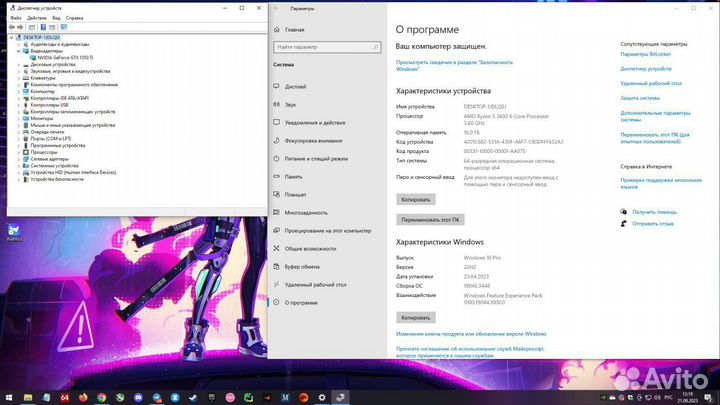Click blue Properties icon in Device Manager toolbar
Image resolution: width=720 pixels, height=405 pixels.
coord(43,27)
